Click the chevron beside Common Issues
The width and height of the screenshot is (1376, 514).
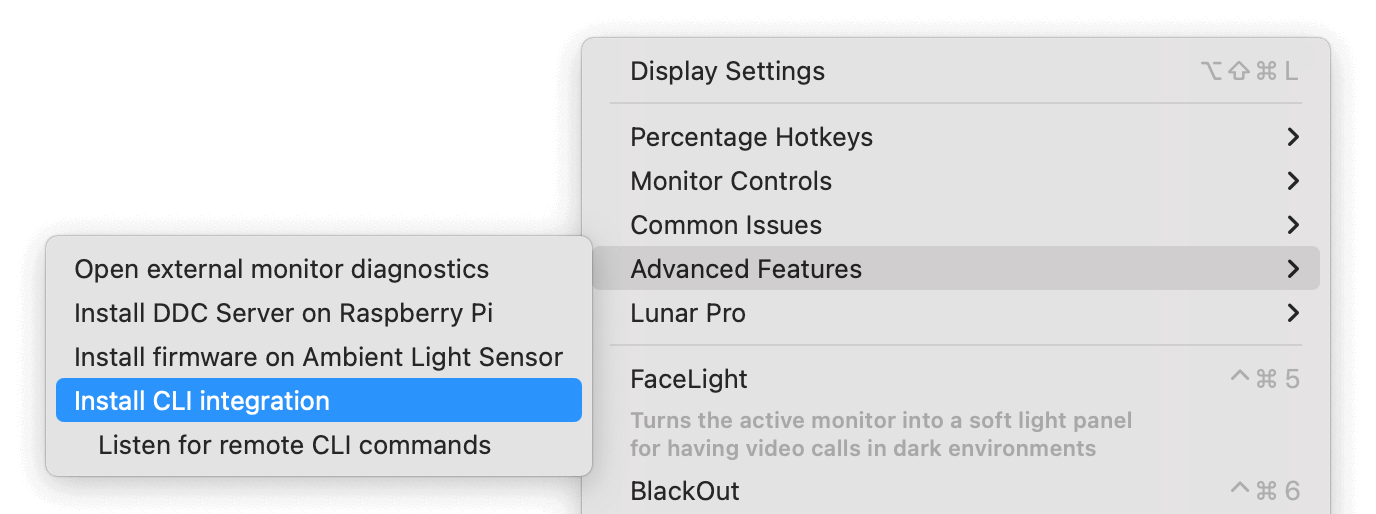[x=1293, y=225]
